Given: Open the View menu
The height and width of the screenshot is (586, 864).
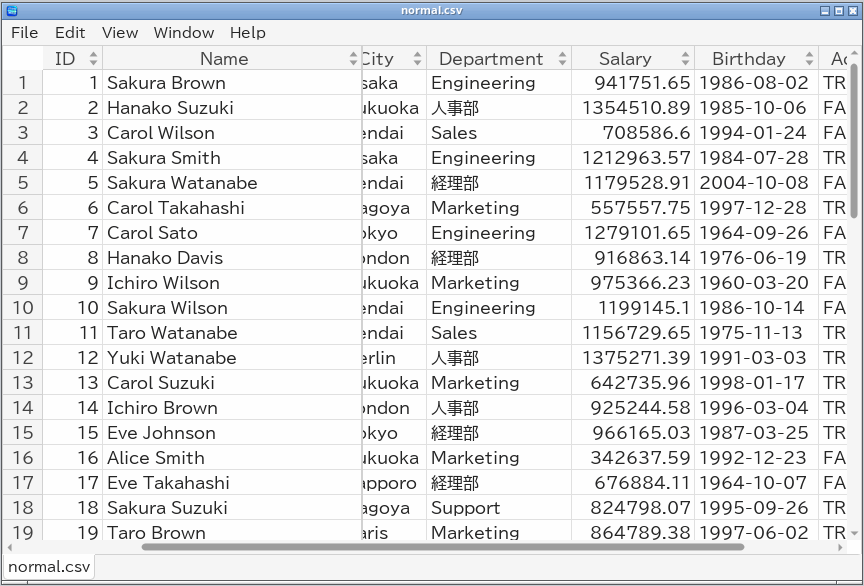Looking at the screenshot, I should tap(120, 33).
